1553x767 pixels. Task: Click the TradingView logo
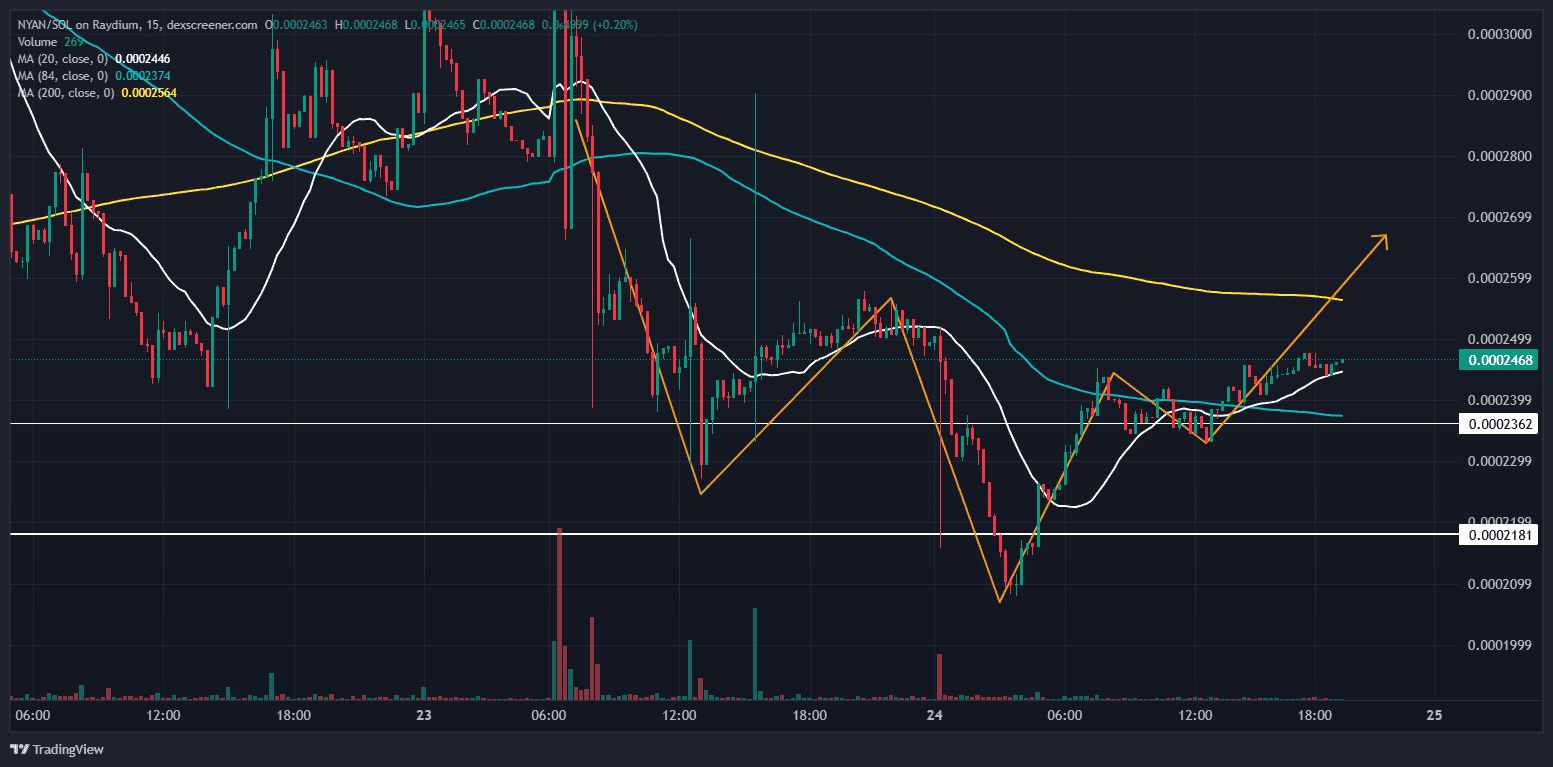point(57,749)
